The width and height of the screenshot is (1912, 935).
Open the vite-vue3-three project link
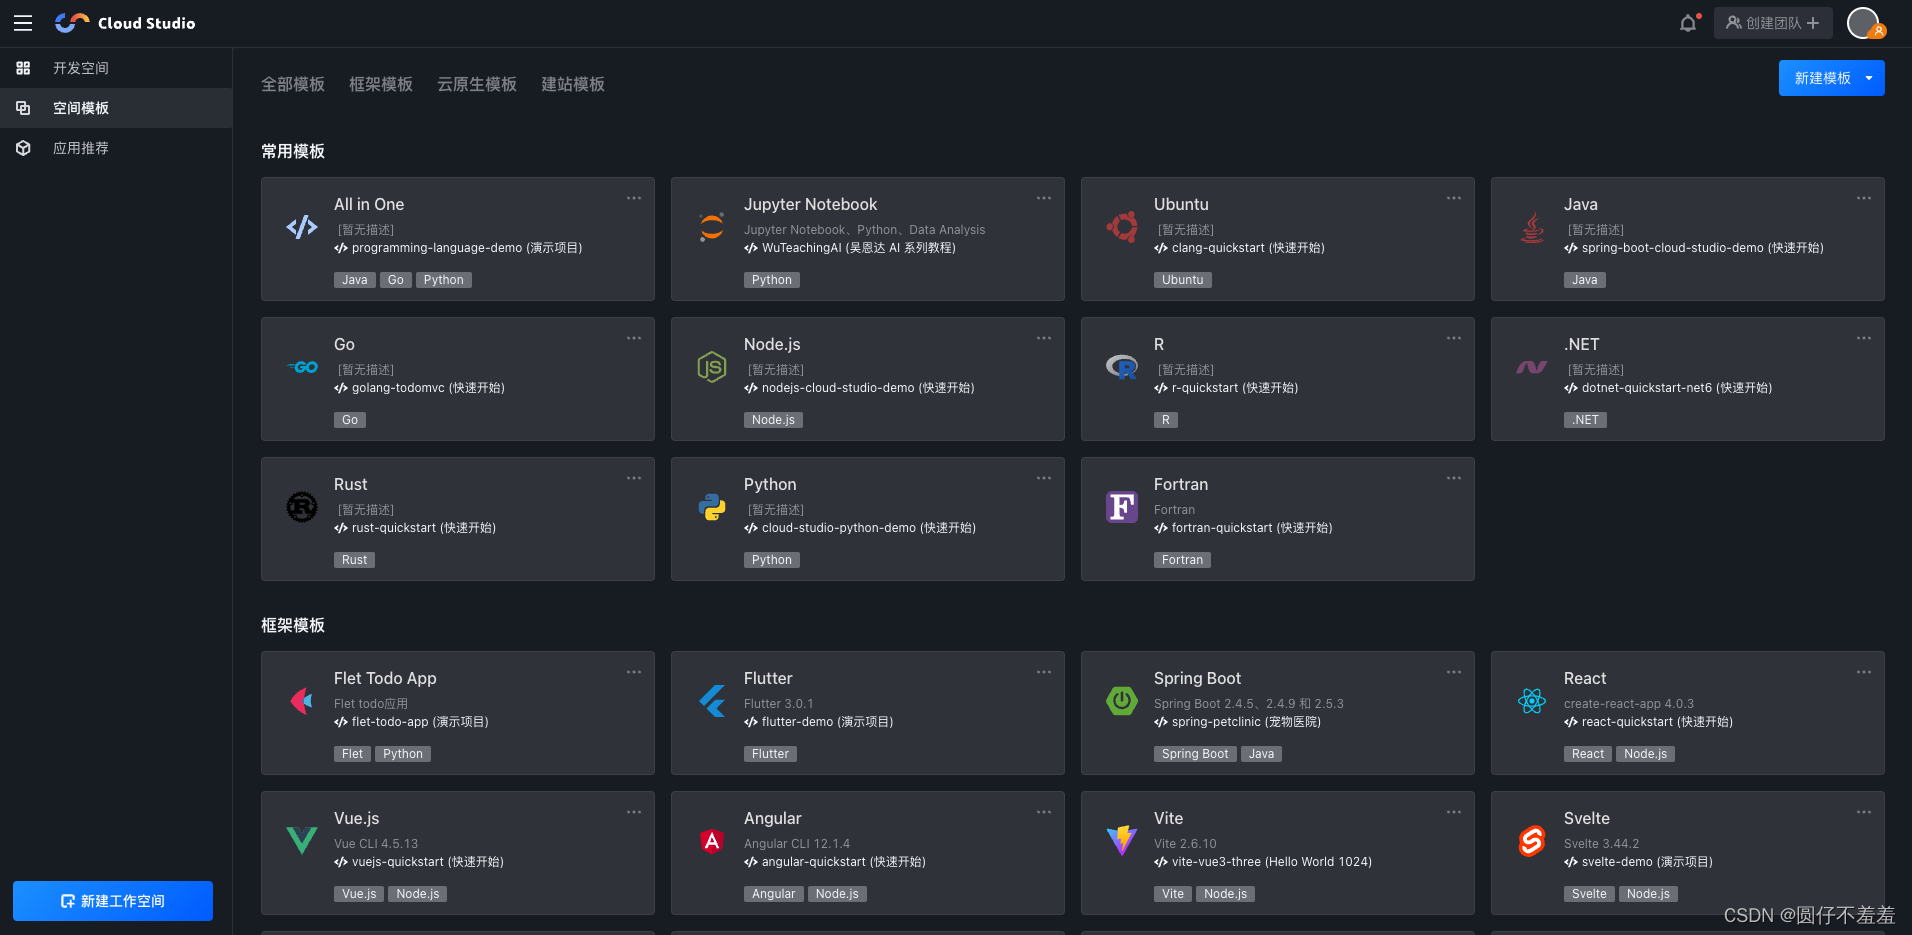click(x=1263, y=862)
